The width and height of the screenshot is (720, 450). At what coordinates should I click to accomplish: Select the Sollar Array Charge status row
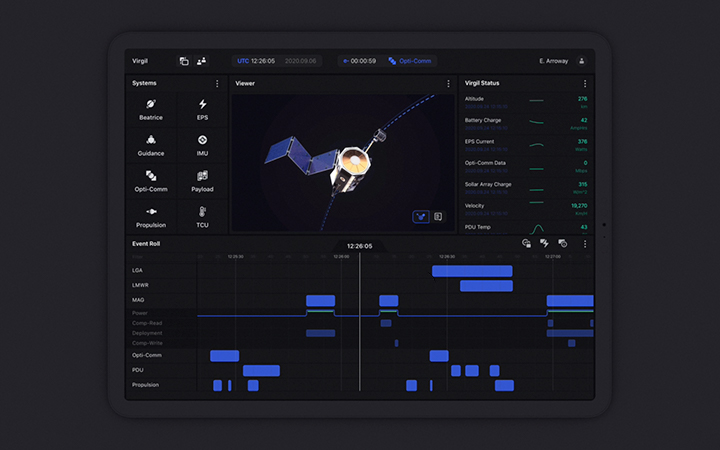(x=526, y=188)
